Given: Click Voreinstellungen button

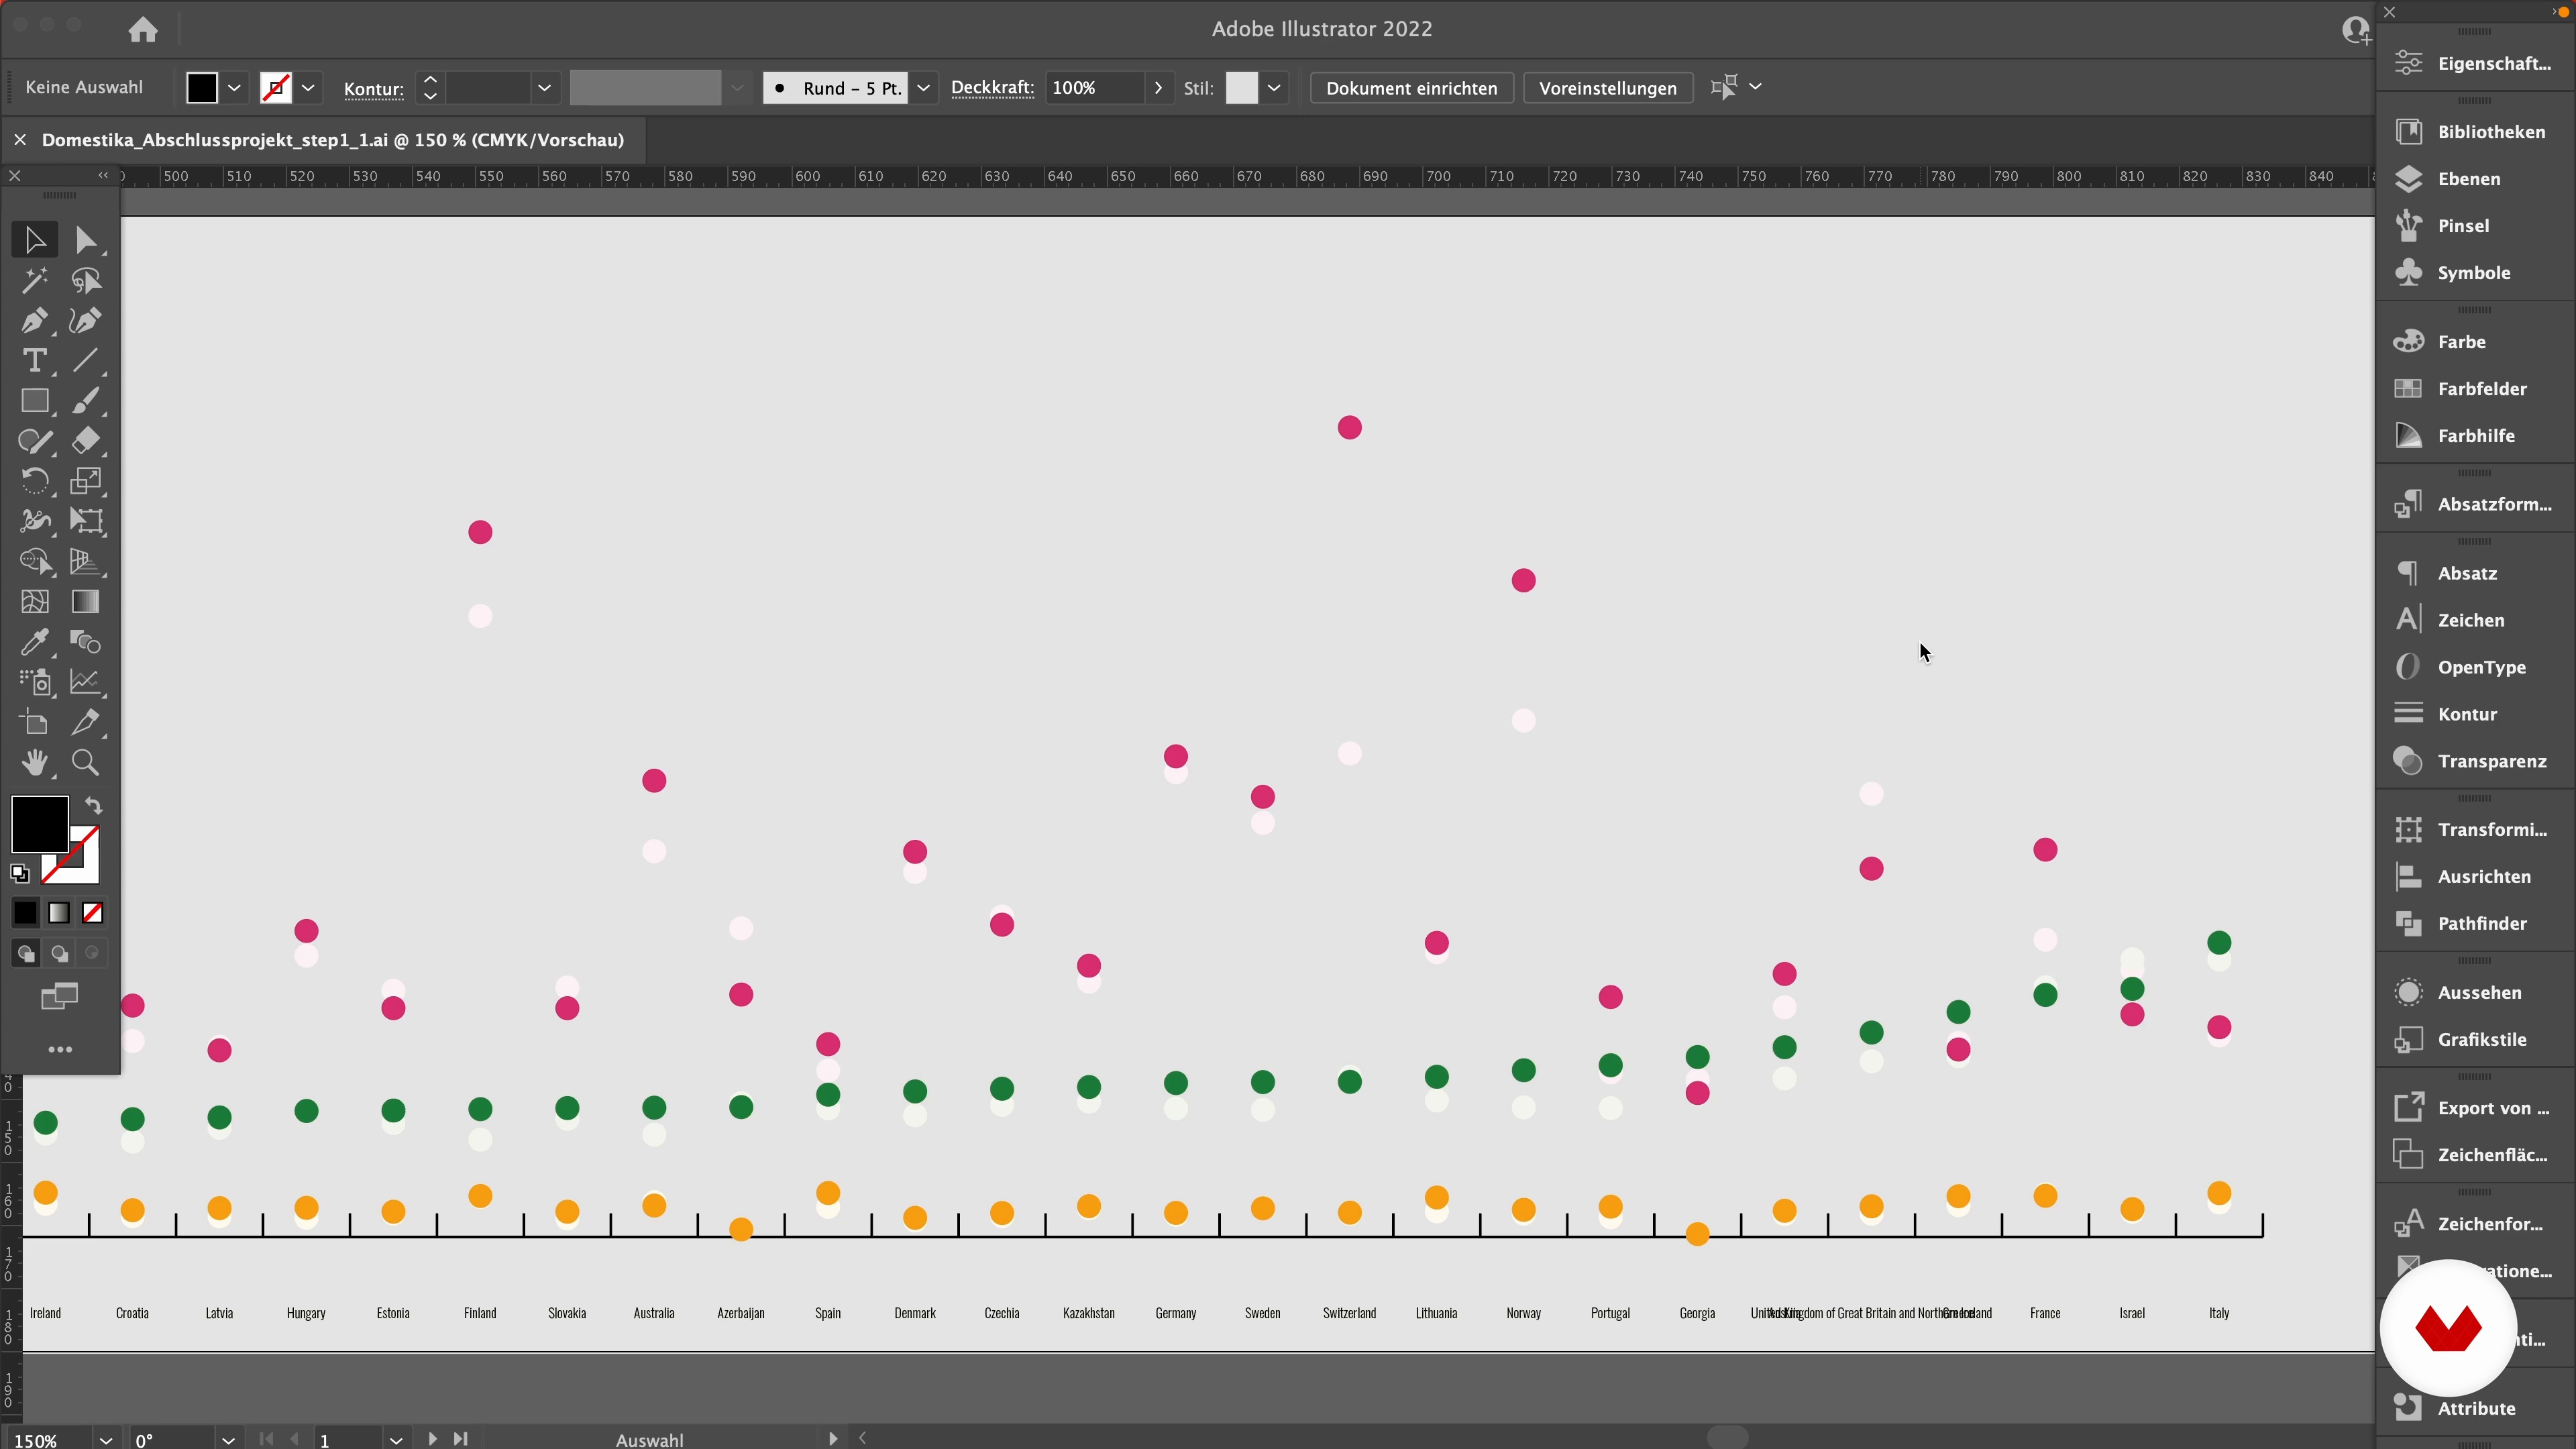Looking at the screenshot, I should click(1607, 88).
